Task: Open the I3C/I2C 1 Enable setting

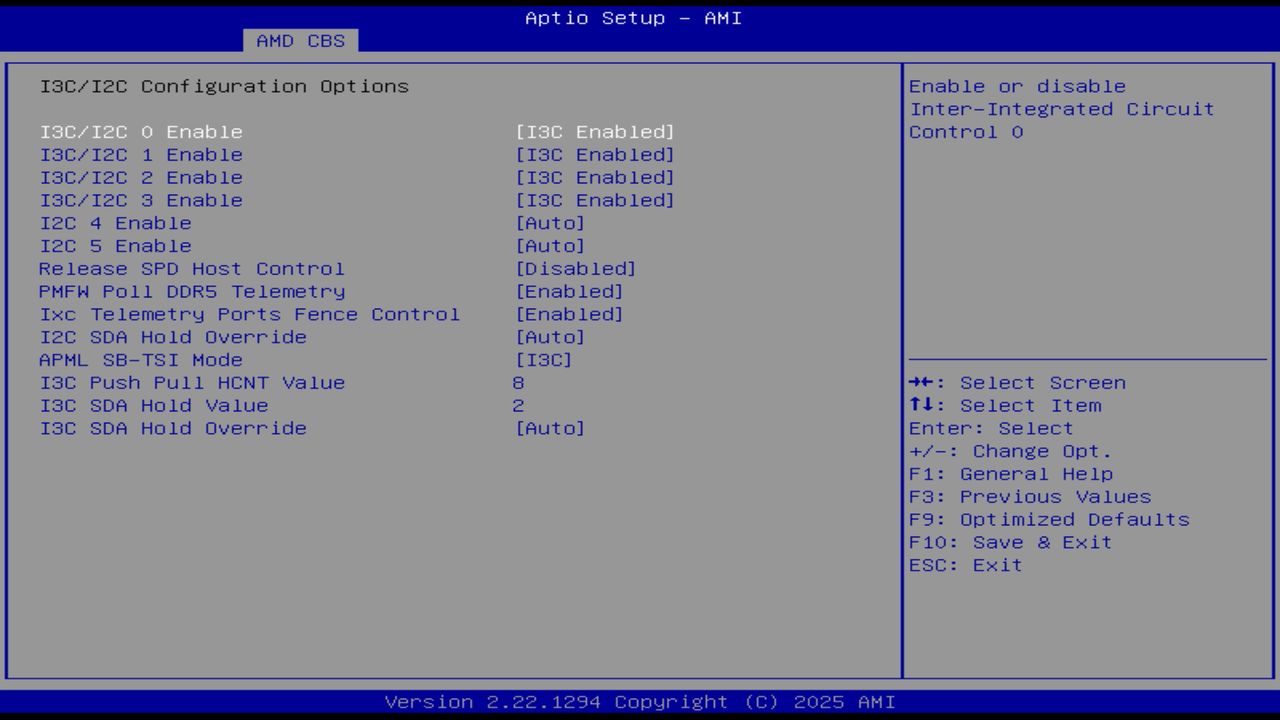Action: tap(140, 154)
